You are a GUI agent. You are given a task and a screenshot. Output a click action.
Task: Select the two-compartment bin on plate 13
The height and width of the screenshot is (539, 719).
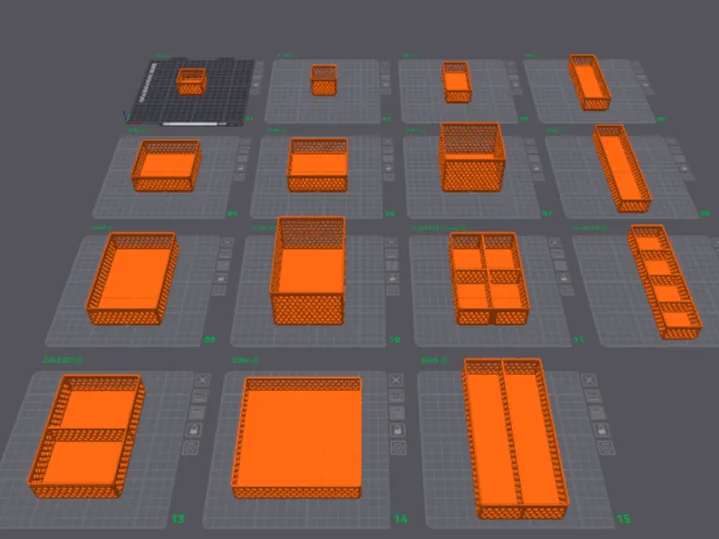[87, 436]
